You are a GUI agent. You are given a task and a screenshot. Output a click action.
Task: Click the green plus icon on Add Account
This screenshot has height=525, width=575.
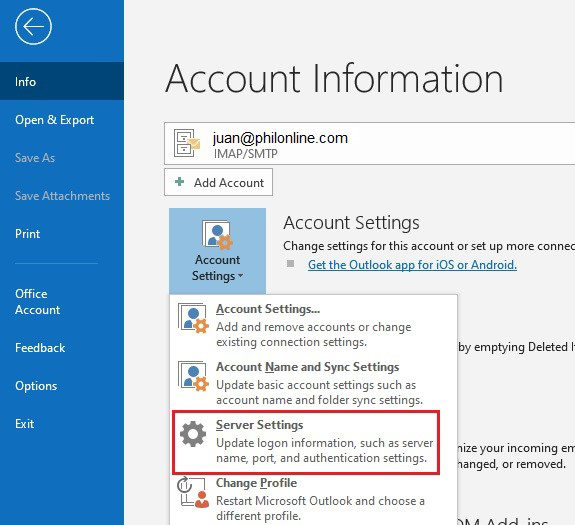click(179, 181)
